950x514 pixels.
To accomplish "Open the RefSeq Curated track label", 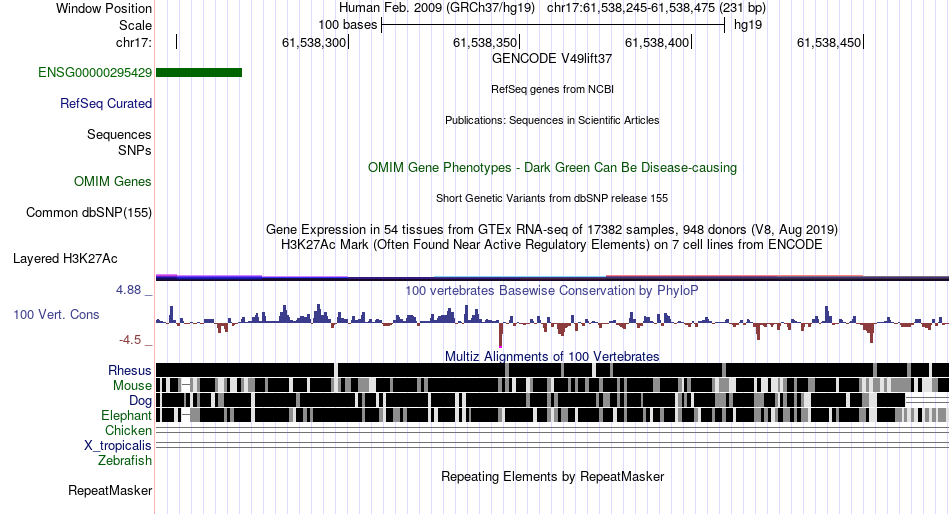I will 106,104.
